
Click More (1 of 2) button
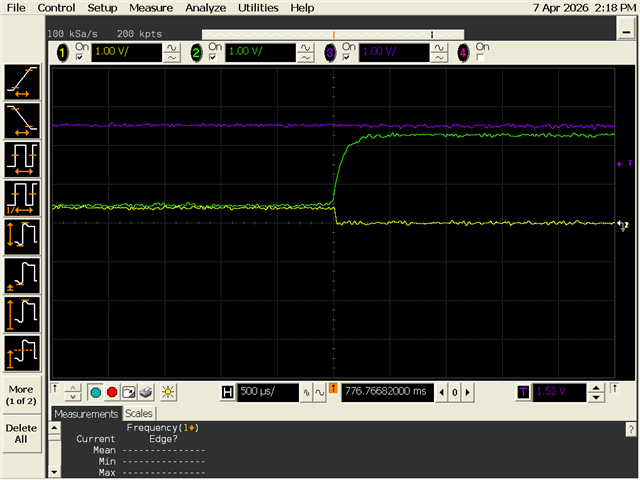pos(21,395)
